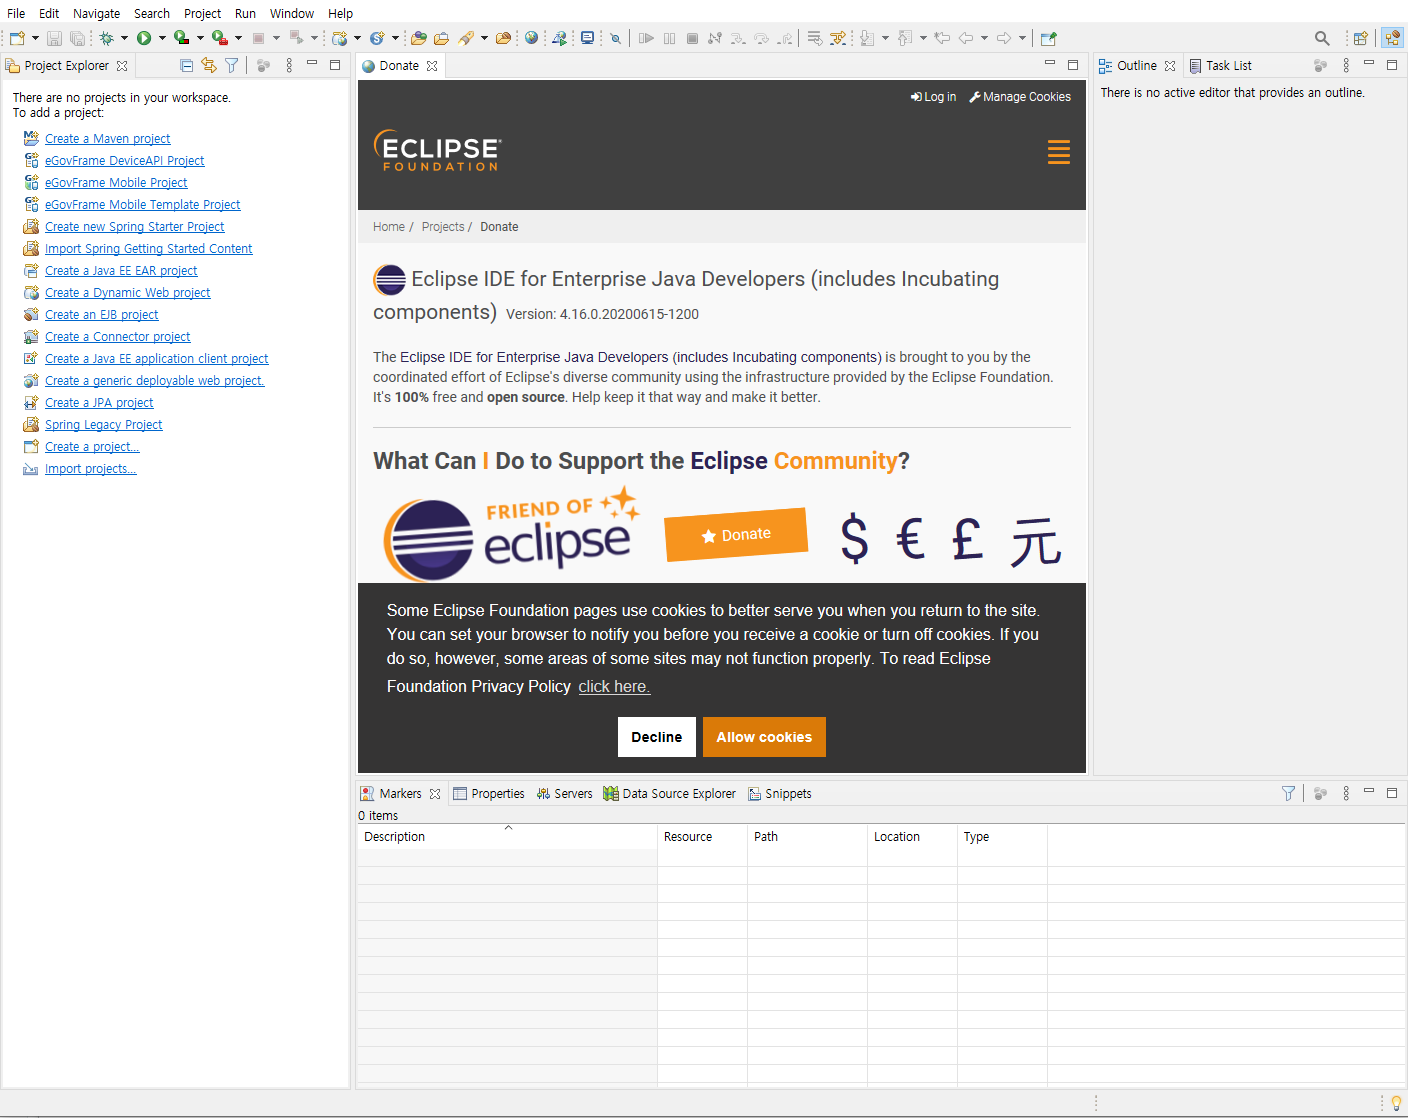Open the Run configurations dropdown arrow
1408x1118 pixels.
162,38
